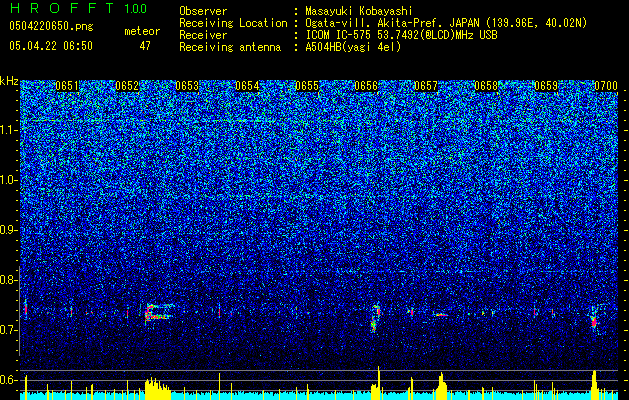Screen dimensions: 629x400
Task: Click the 'Receiving antenna' label
Action: click(x=230, y=47)
